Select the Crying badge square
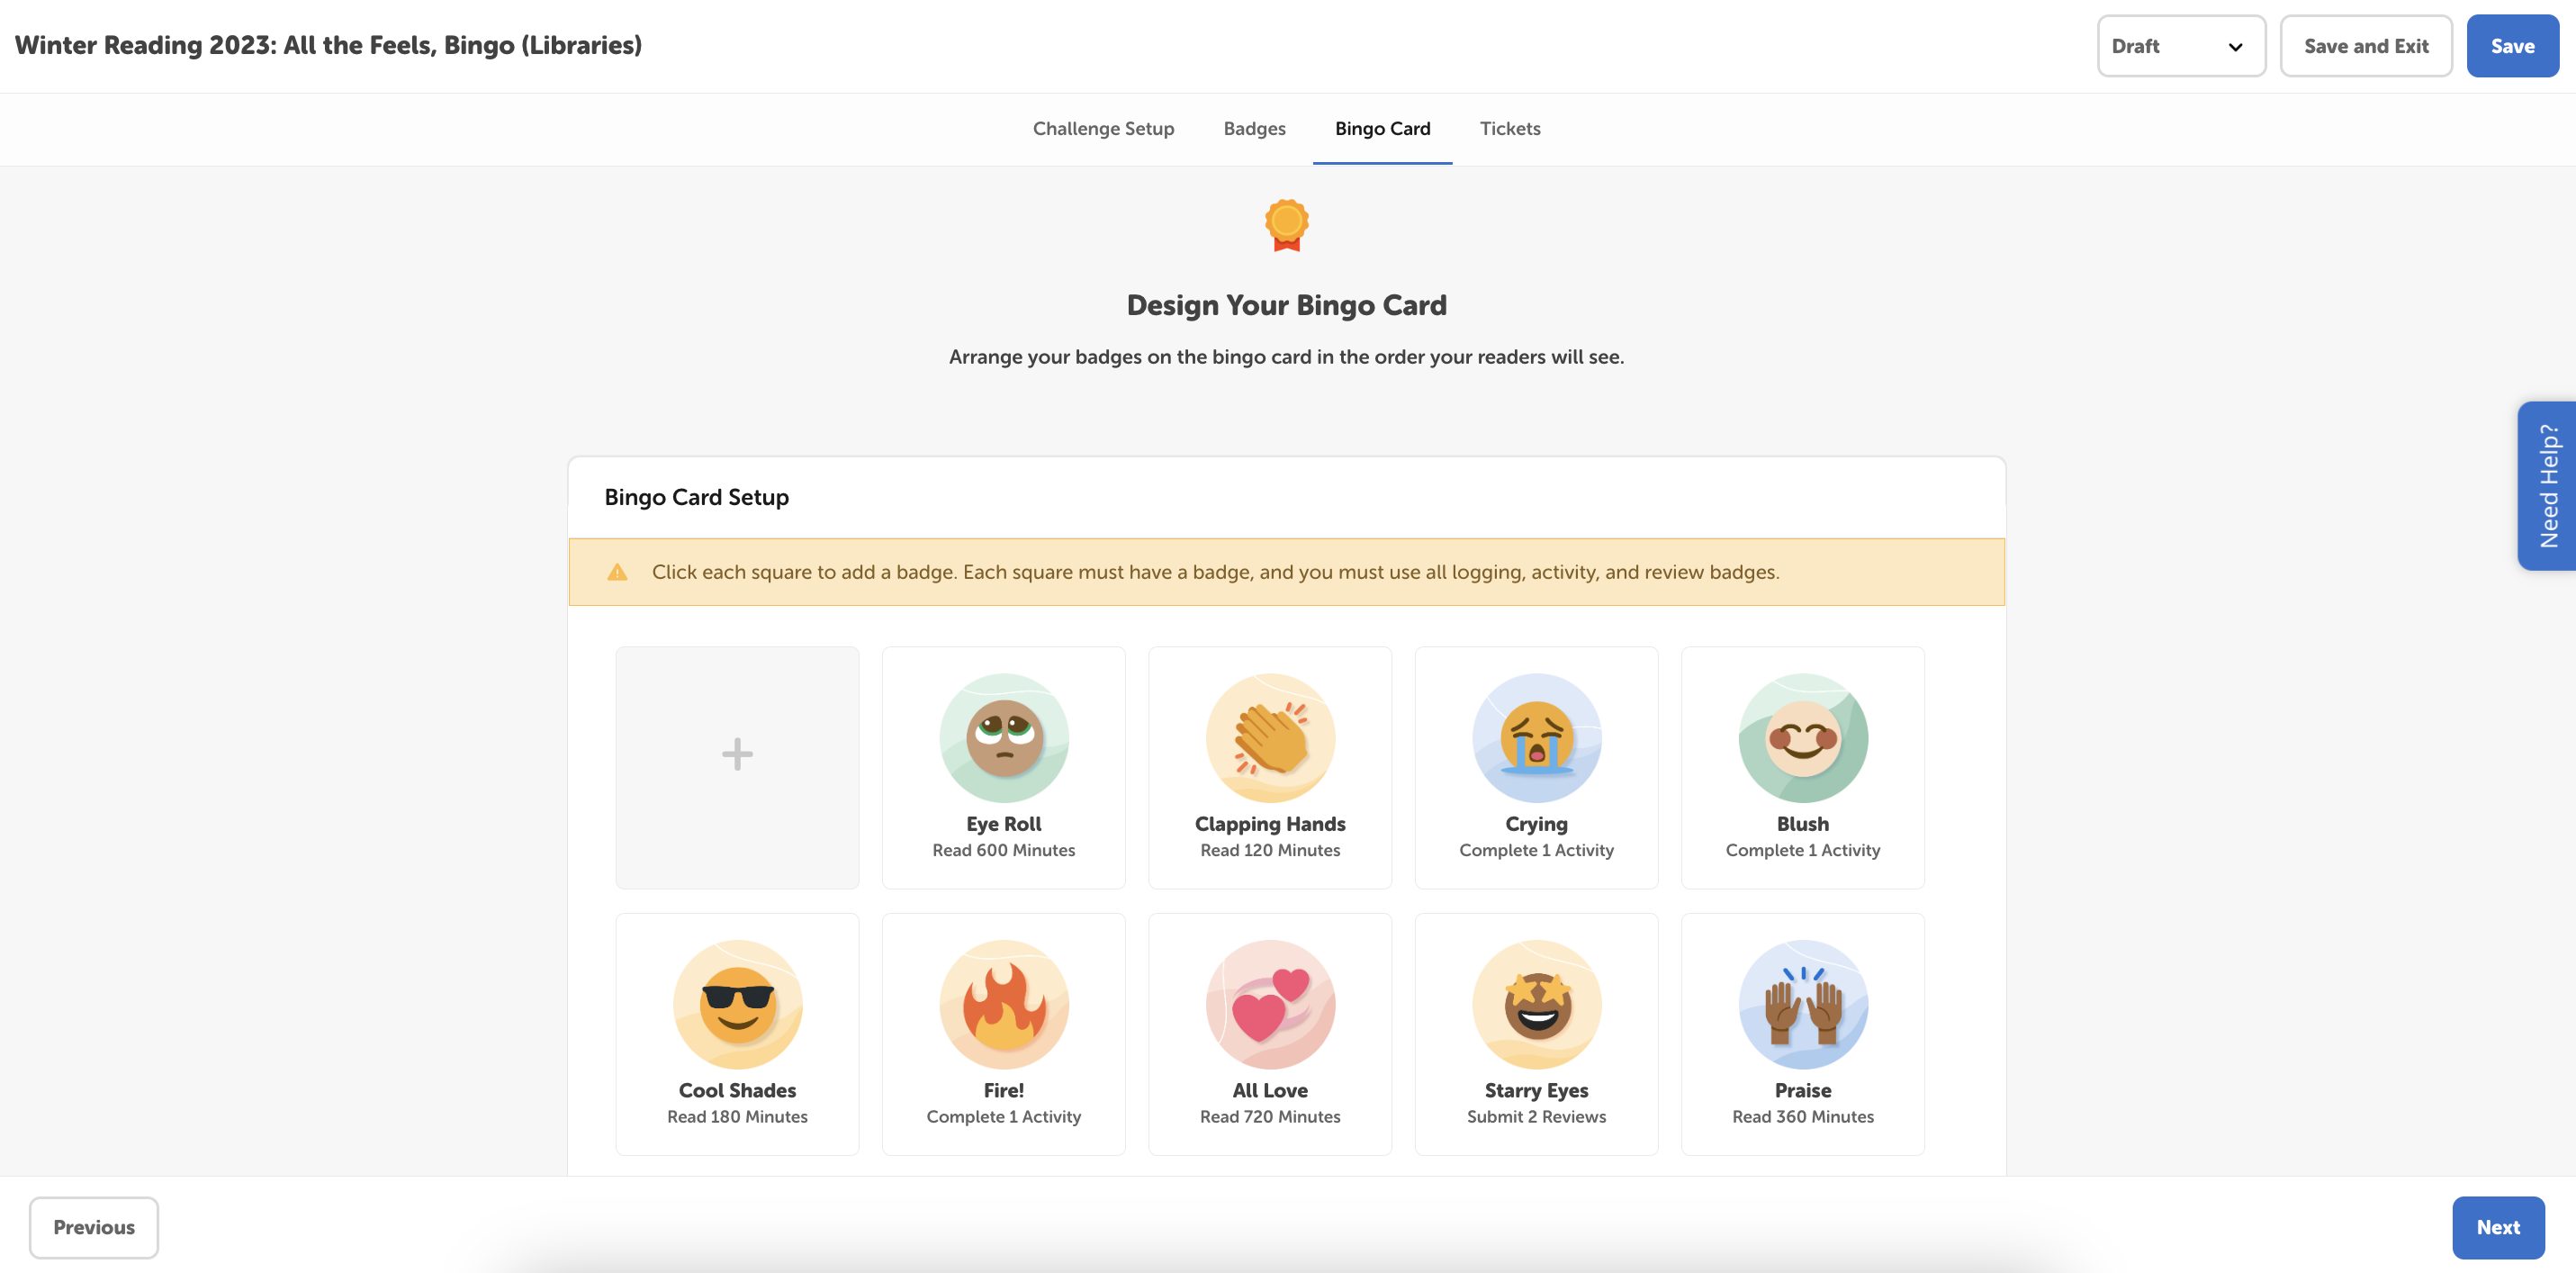This screenshot has width=2576, height=1273. [1536, 767]
